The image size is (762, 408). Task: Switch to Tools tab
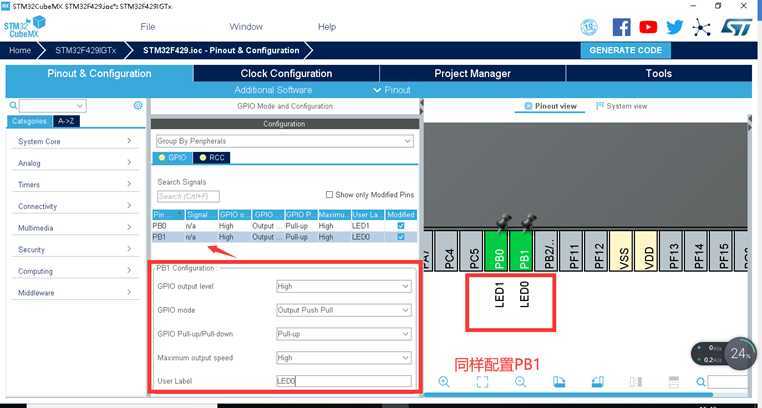[x=659, y=74]
